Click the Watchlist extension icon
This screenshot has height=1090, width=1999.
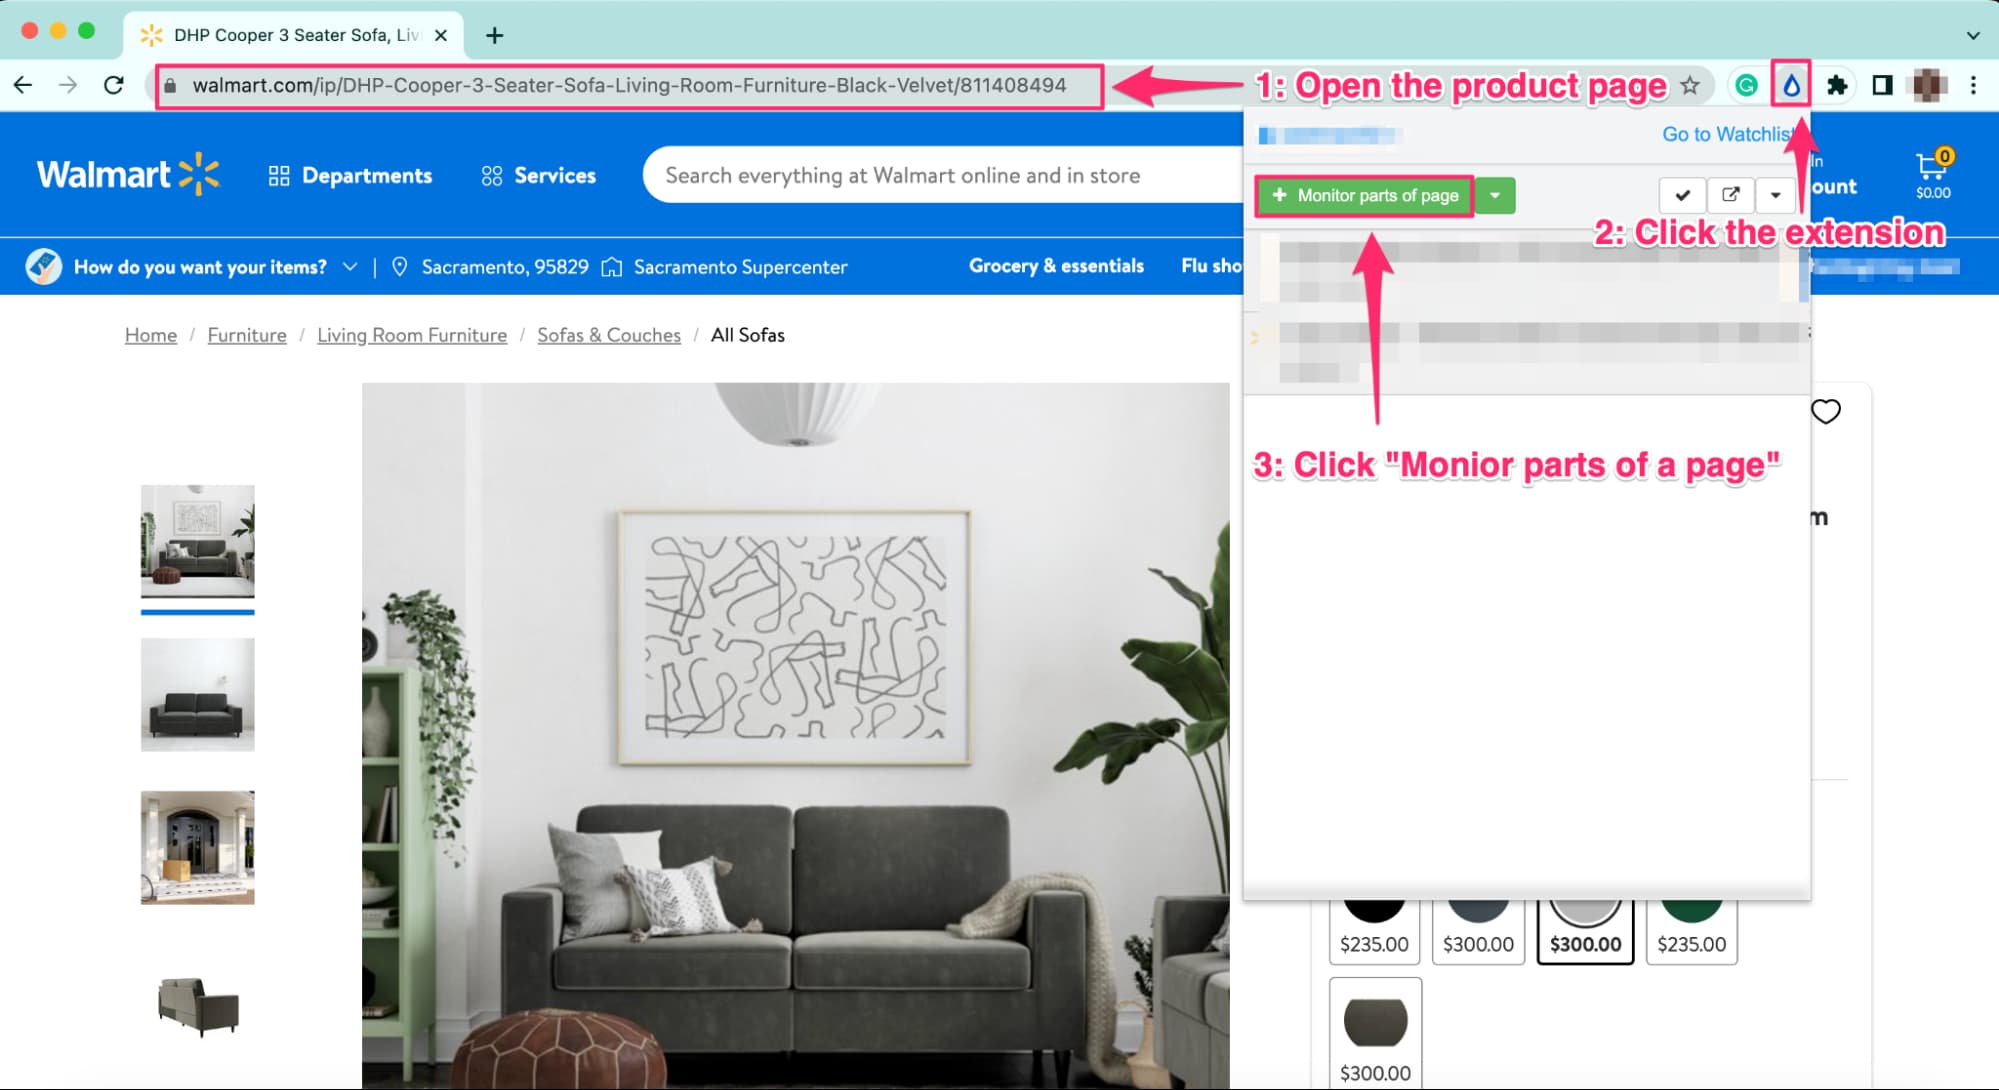click(x=1790, y=83)
